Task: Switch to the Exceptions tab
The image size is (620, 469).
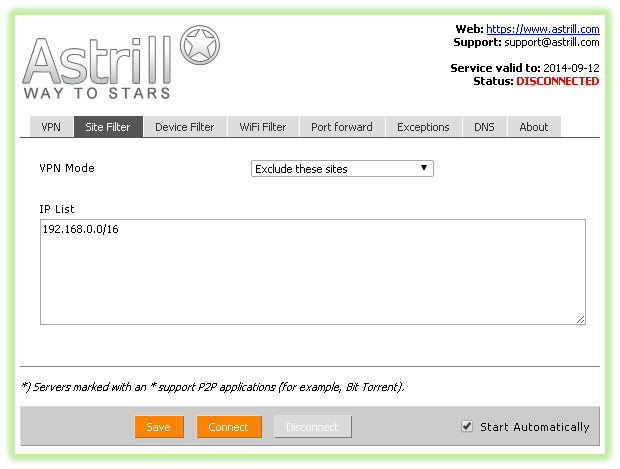Action: coord(423,127)
